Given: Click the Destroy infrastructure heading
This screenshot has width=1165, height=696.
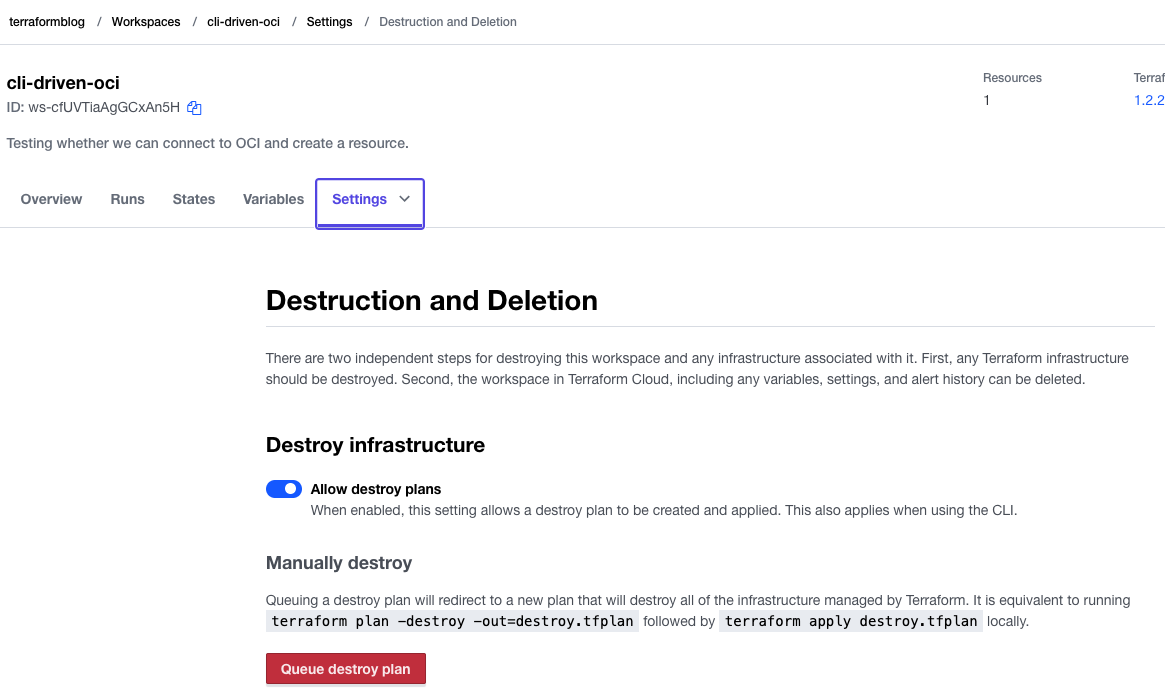Looking at the screenshot, I should tap(375, 445).
